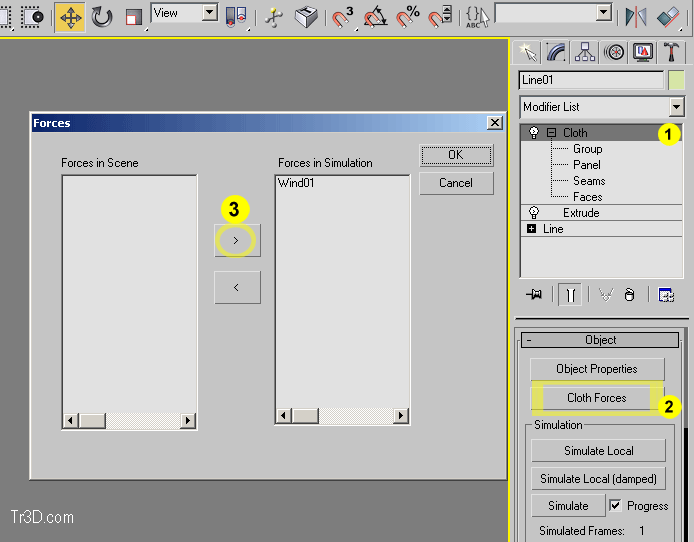The height and width of the screenshot is (542, 694).
Task: Select the Rotate transform tool
Action: click(x=102, y=17)
